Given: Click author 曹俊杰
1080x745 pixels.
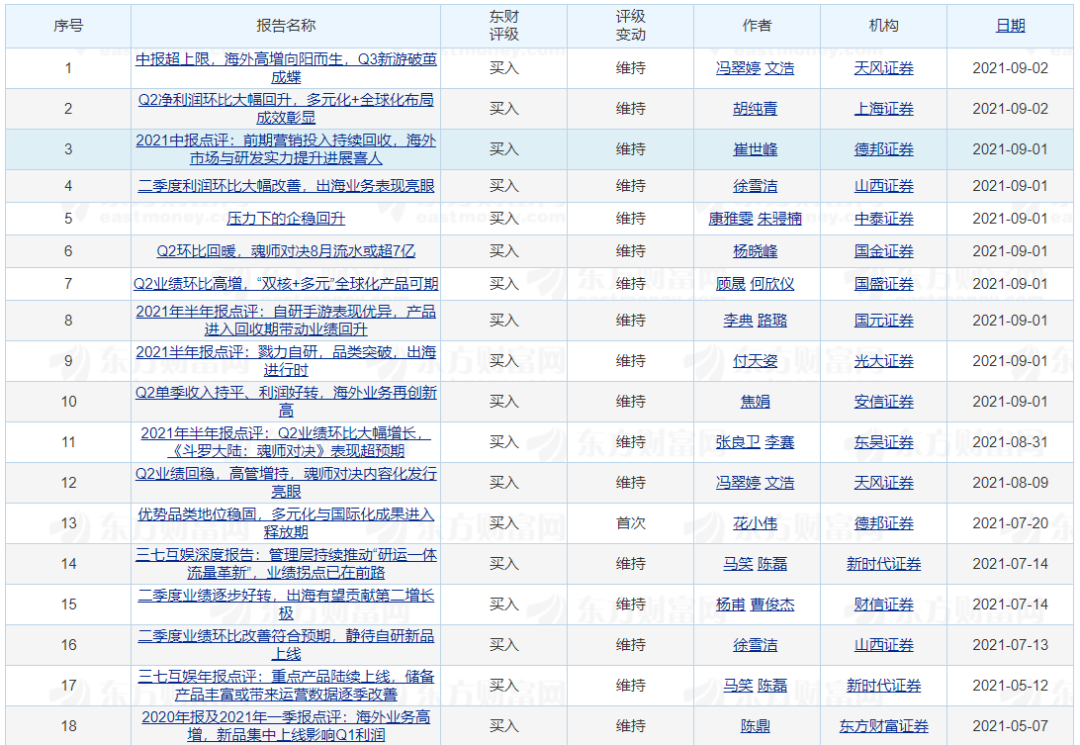Looking at the screenshot, I should [772, 605].
